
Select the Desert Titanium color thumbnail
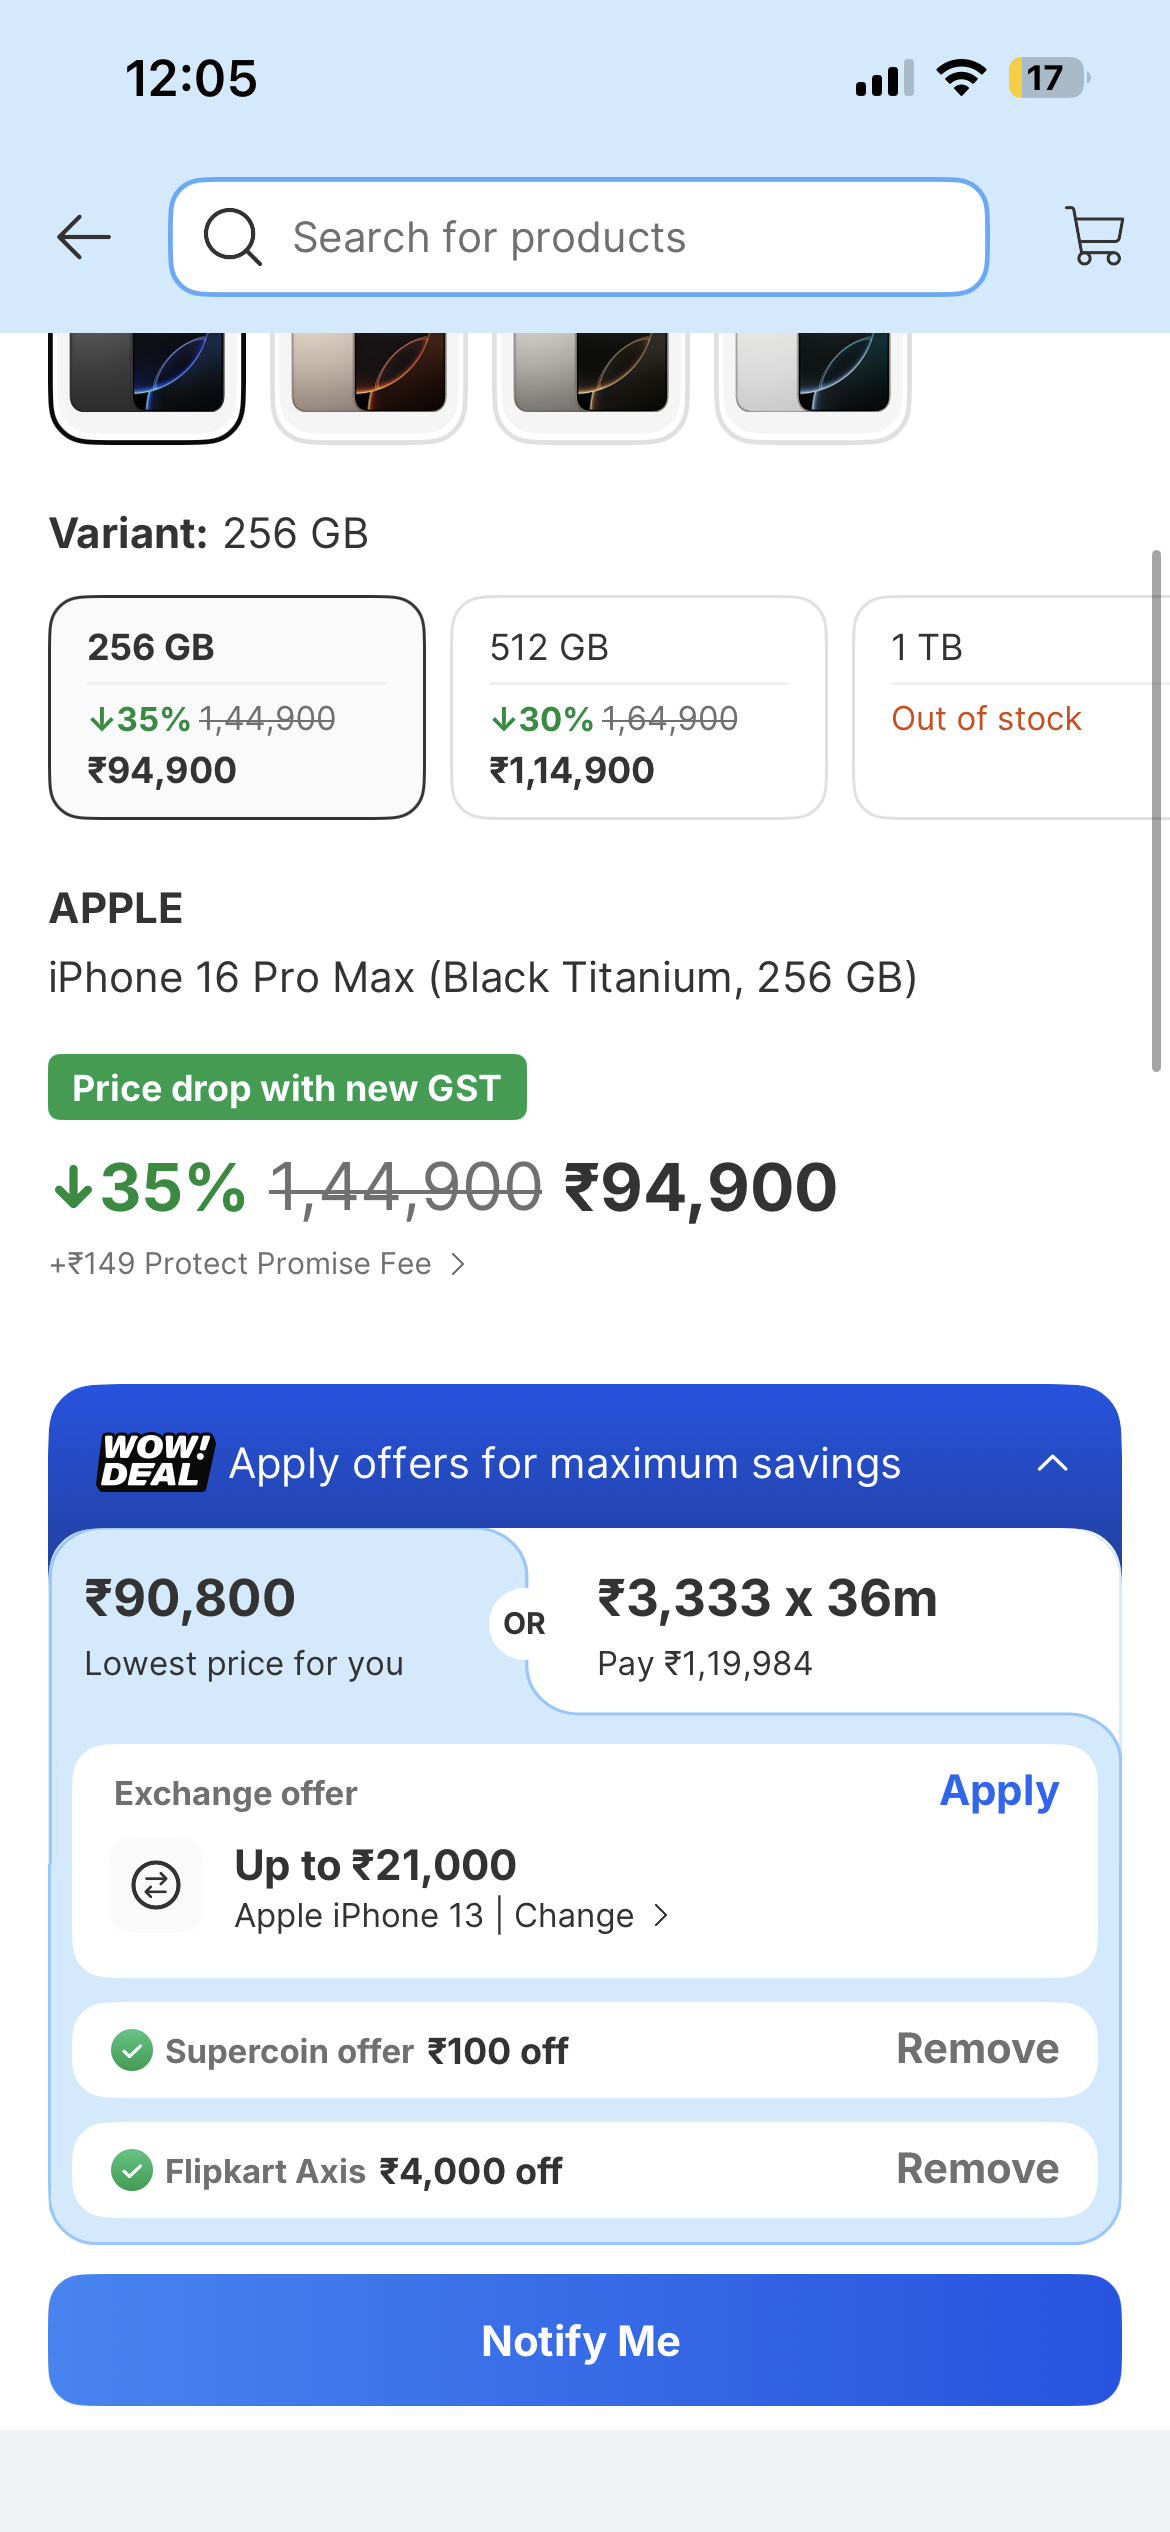pos(369,385)
